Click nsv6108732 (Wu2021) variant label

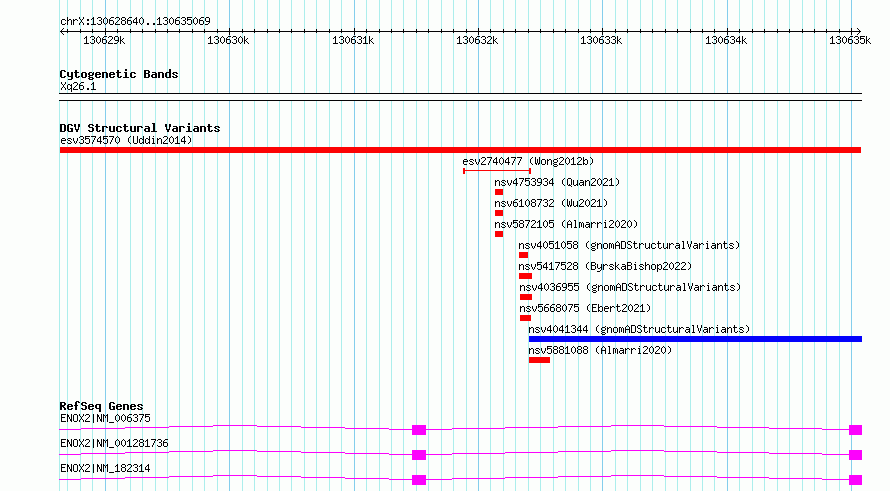coord(551,203)
